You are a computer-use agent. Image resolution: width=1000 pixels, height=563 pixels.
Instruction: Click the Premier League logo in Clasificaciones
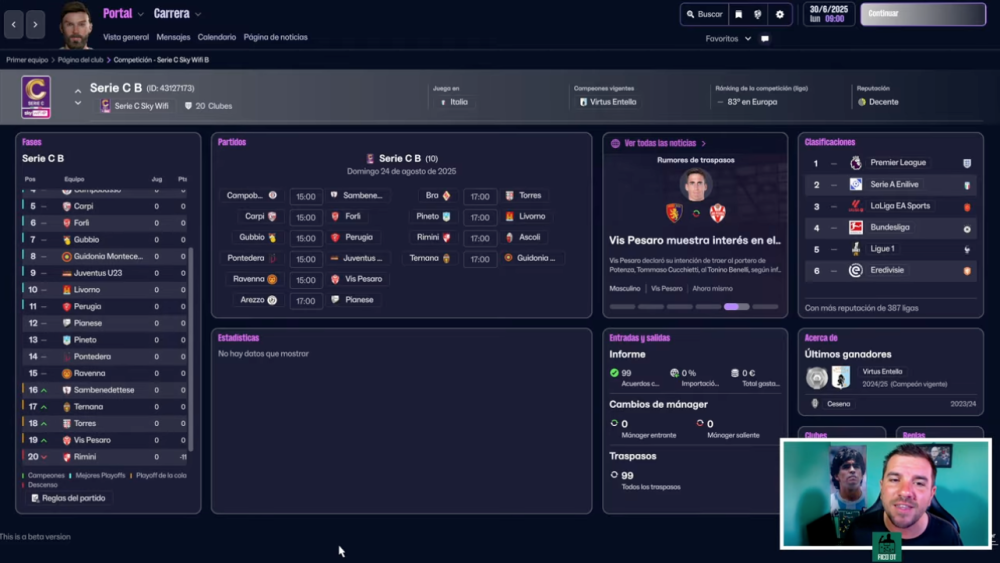tap(855, 163)
